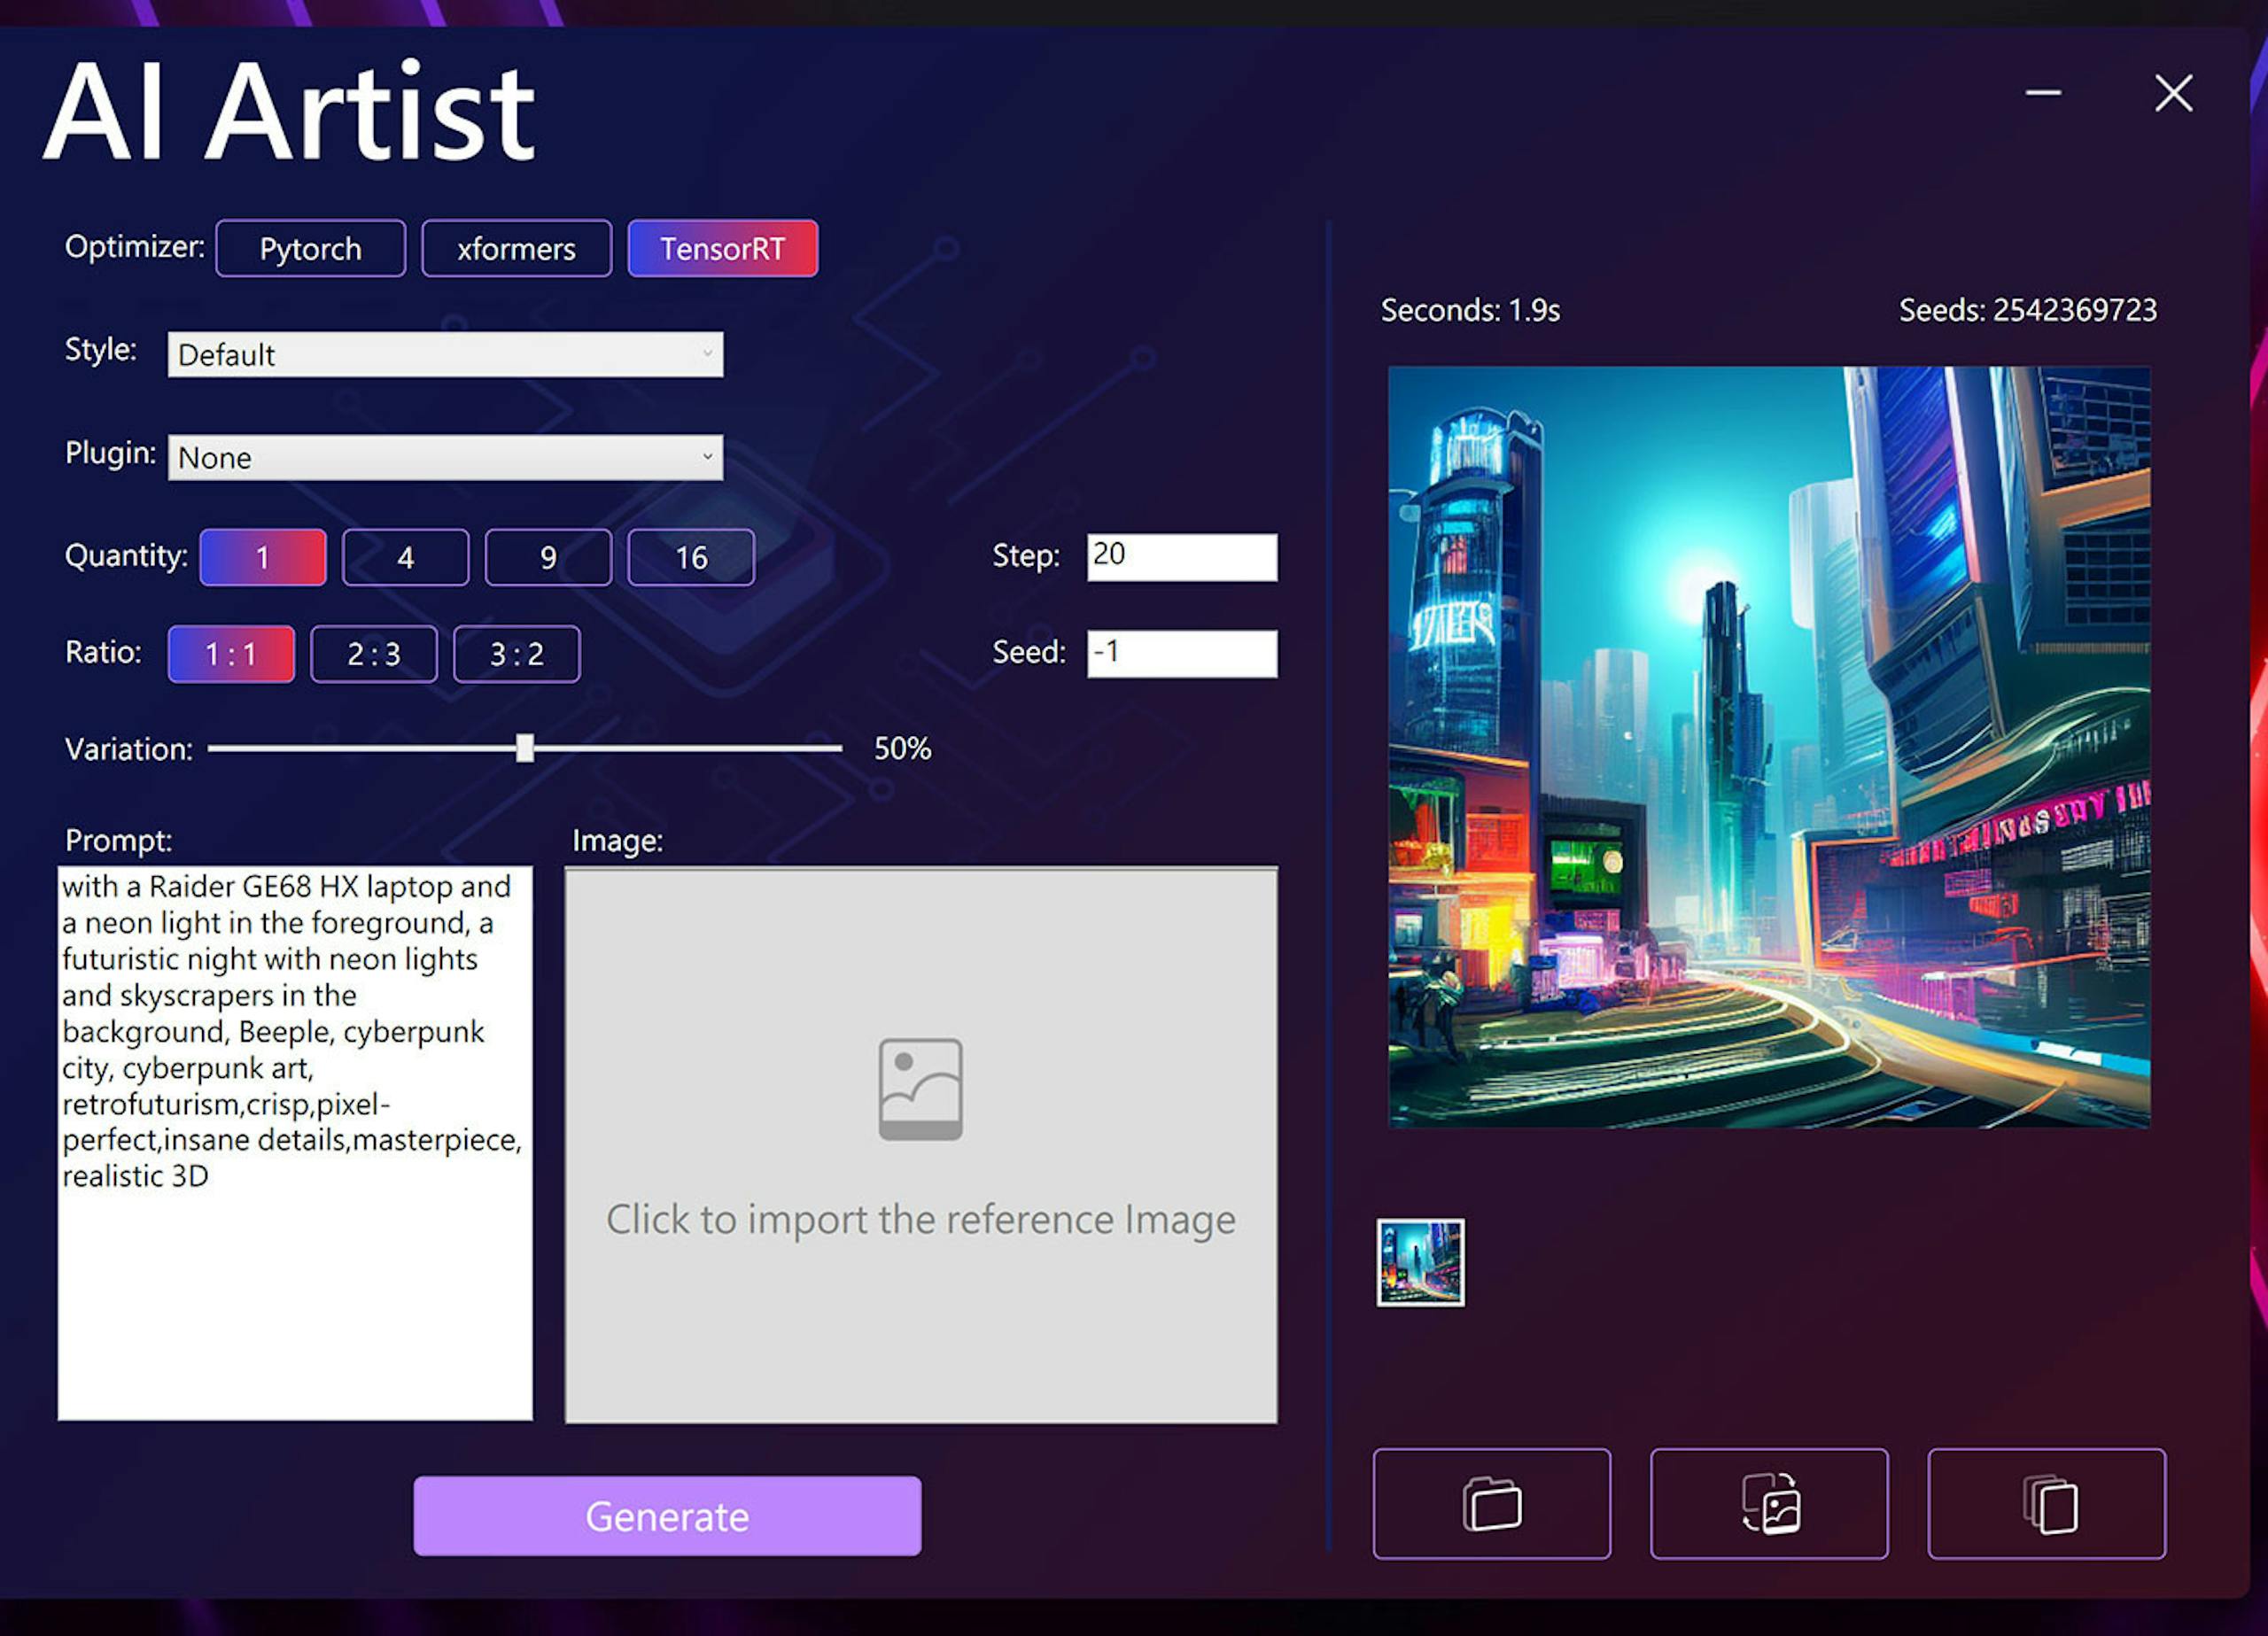Select the xformers optimizer

[516, 248]
